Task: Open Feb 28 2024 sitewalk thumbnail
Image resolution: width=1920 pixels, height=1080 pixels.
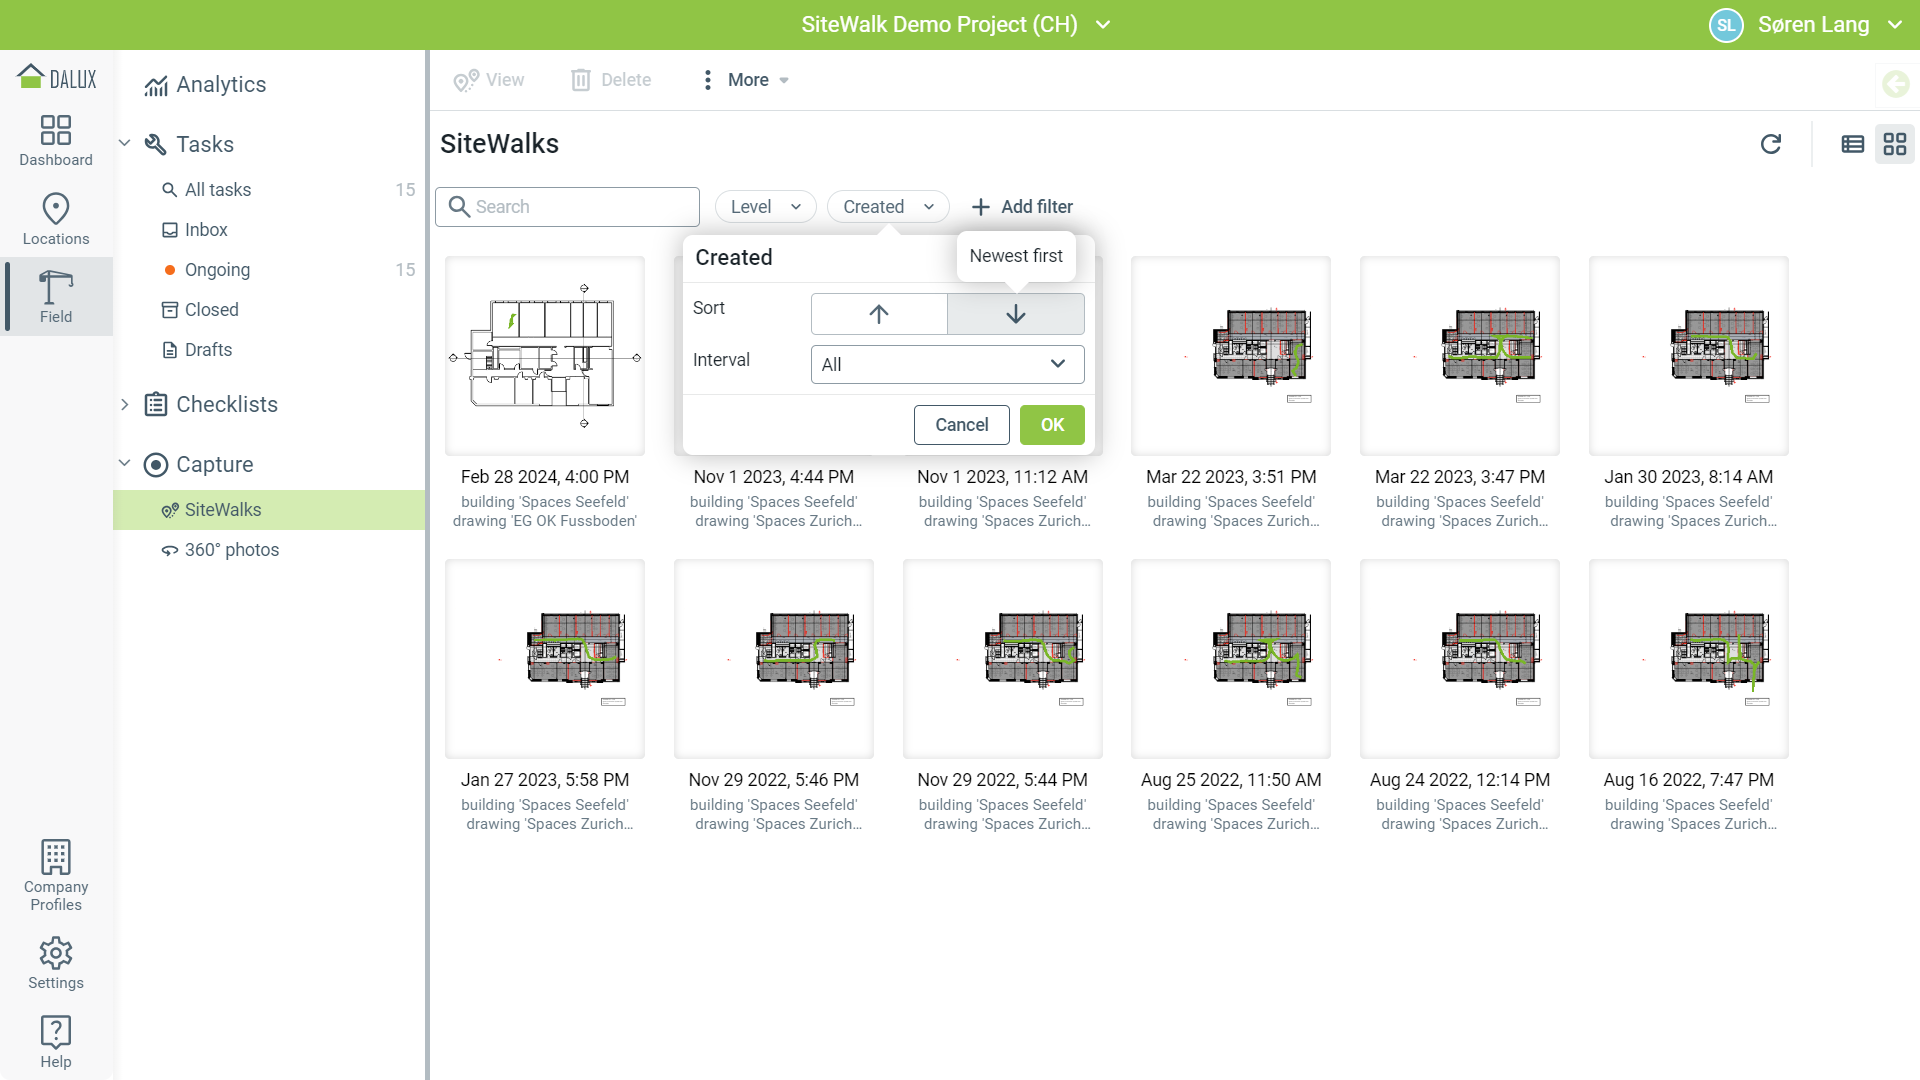Action: pyautogui.click(x=545, y=356)
